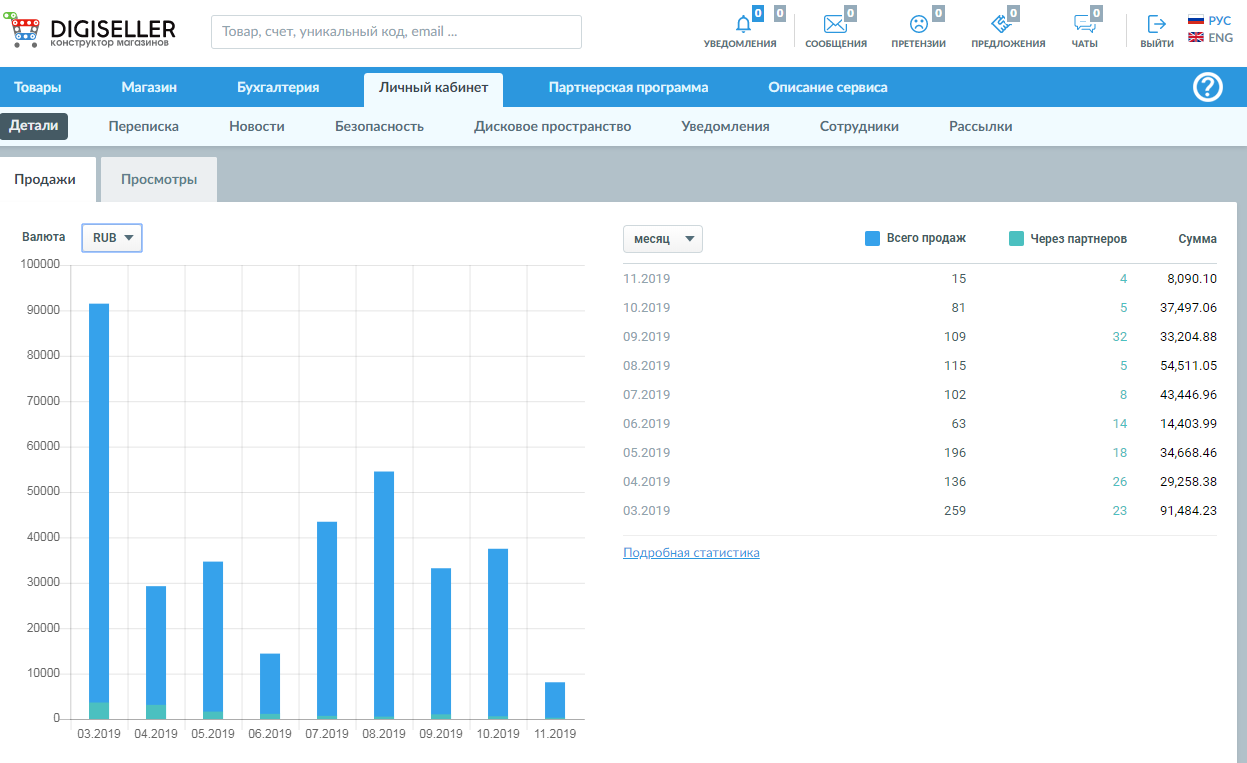Expand the месяц period dropdown
The width and height of the screenshot is (1247, 763).
[x=662, y=240]
